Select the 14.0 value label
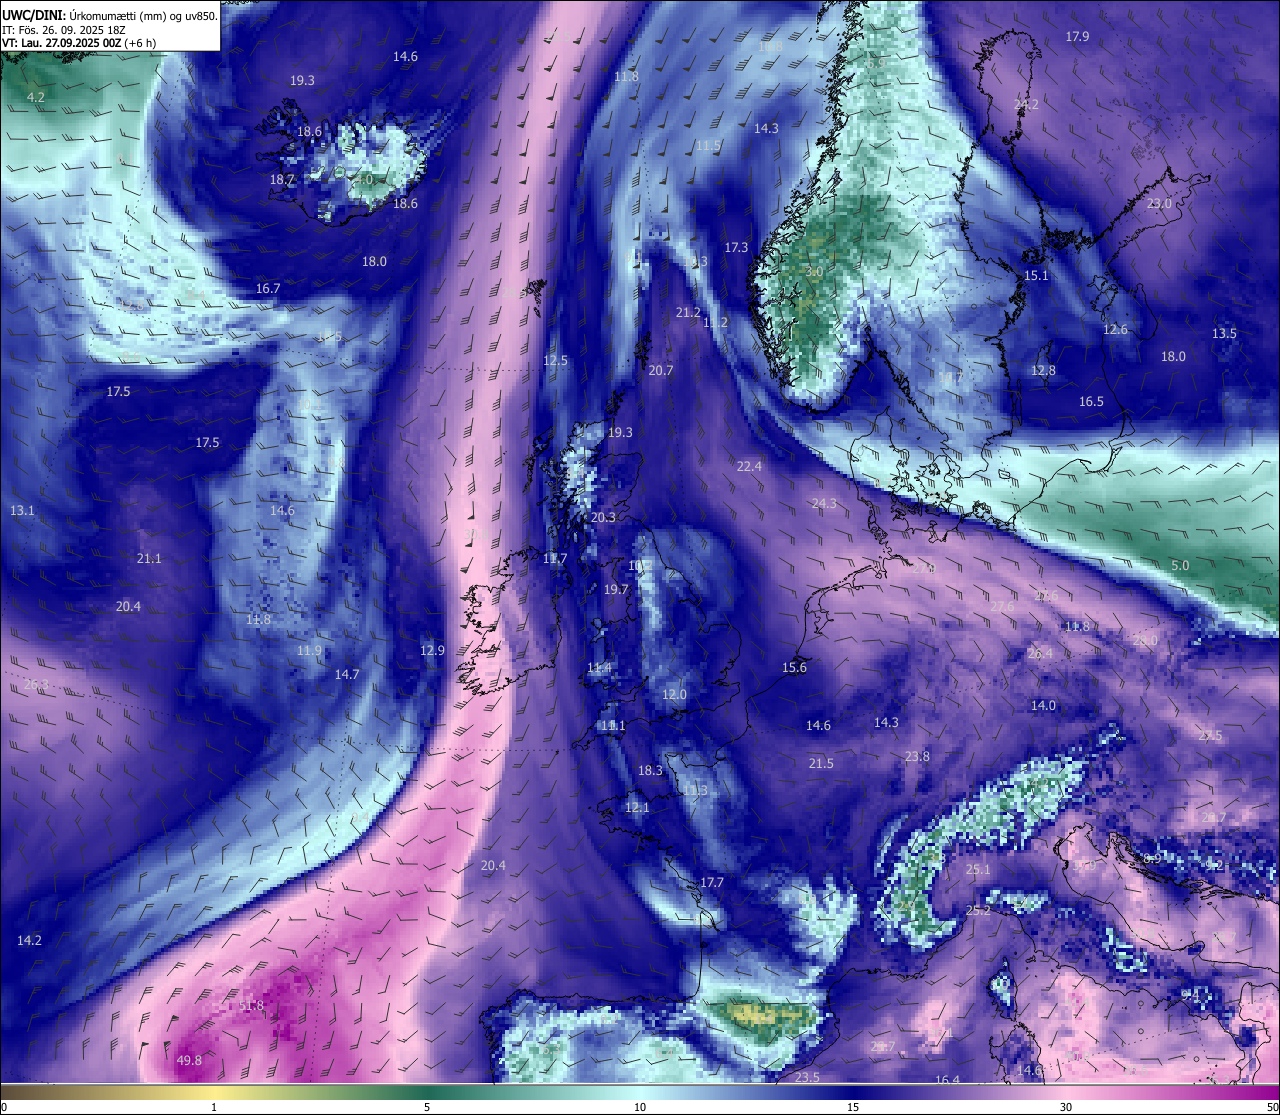1280x1115 pixels. pos(1043,705)
